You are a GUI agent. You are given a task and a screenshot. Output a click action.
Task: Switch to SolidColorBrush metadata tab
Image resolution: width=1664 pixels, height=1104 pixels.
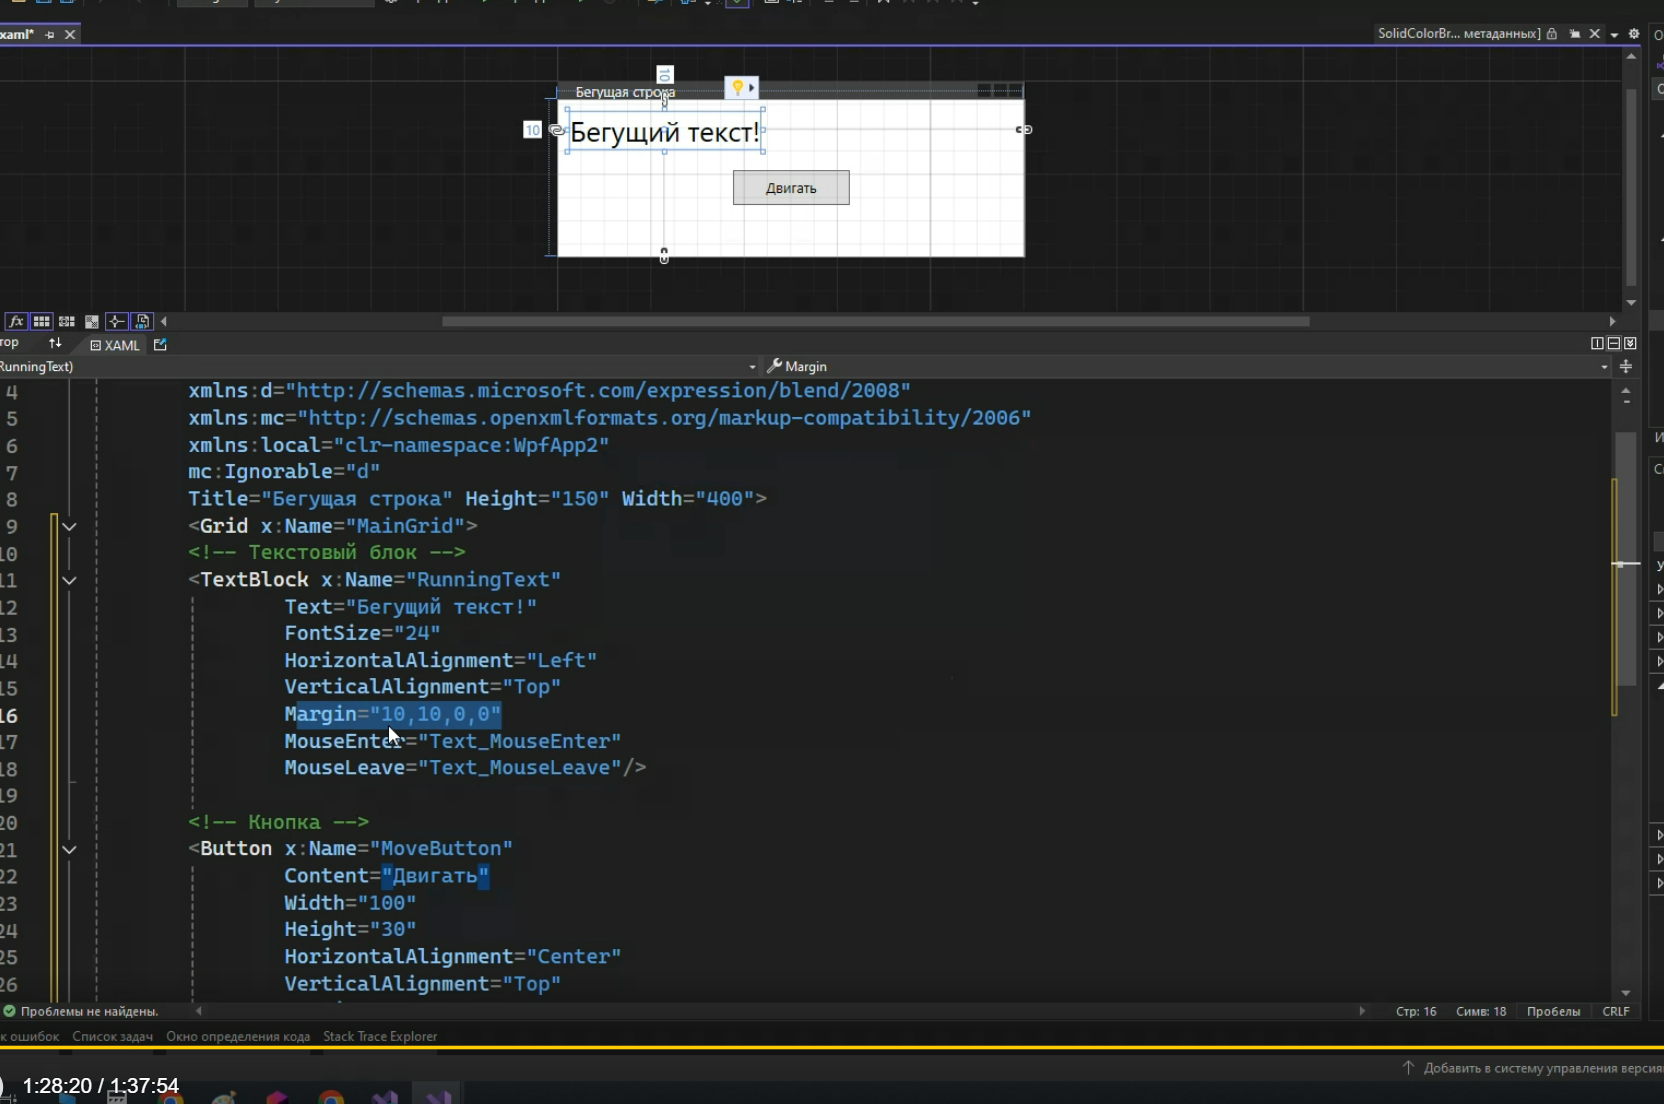coord(1459,33)
